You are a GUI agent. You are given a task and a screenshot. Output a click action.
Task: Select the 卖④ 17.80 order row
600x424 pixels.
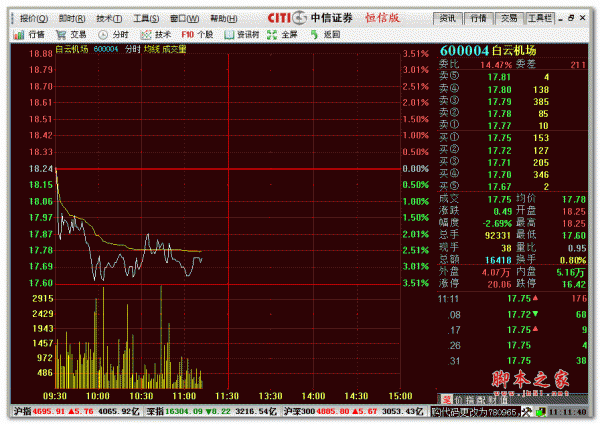(x=512, y=89)
